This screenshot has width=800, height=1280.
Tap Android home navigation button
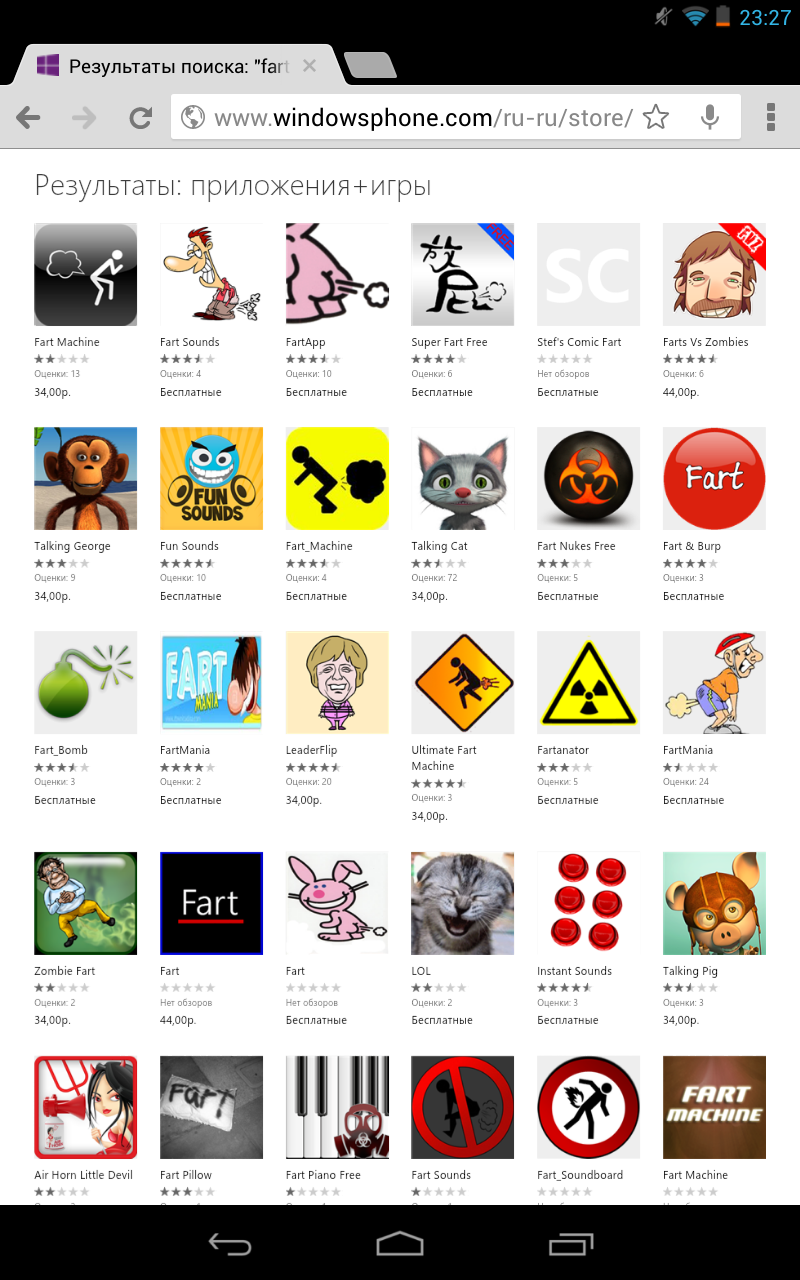pos(400,1243)
